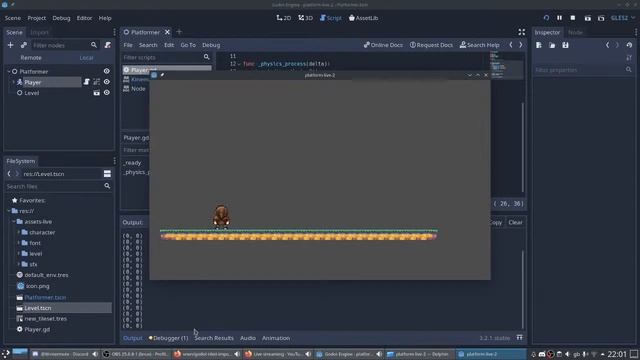Click the Filter nodes search field

pyautogui.click(x=64, y=45)
